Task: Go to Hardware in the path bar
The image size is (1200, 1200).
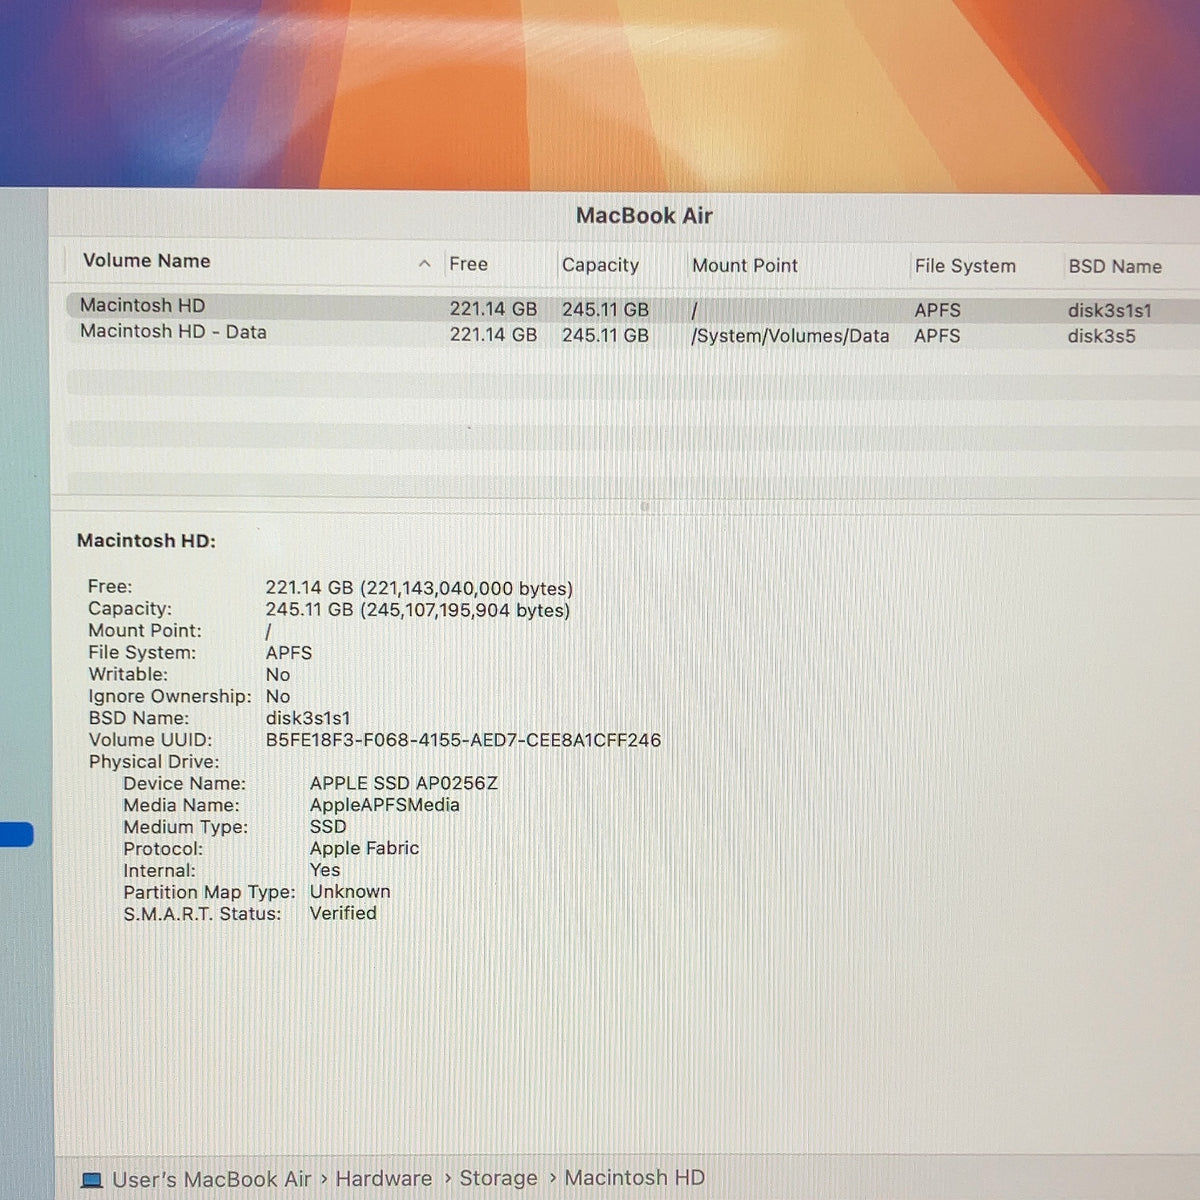Action: (384, 1179)
